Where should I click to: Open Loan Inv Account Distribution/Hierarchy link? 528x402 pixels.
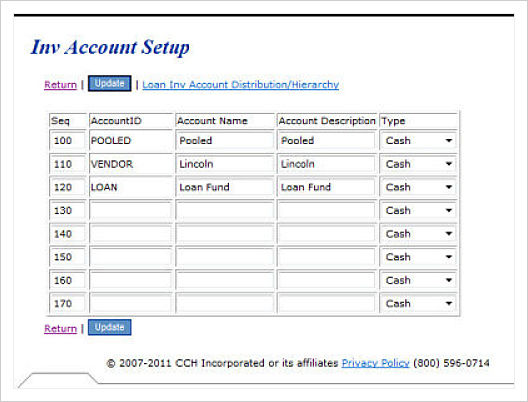[x=240, y=85]
